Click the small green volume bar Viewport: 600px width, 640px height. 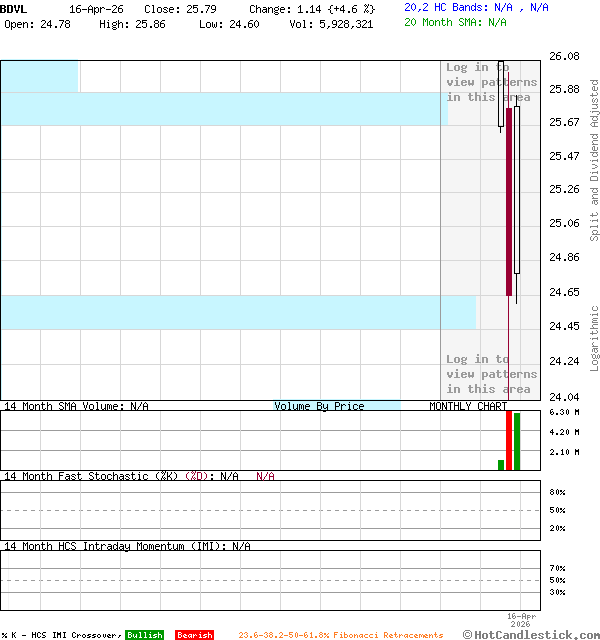point(501,464)
